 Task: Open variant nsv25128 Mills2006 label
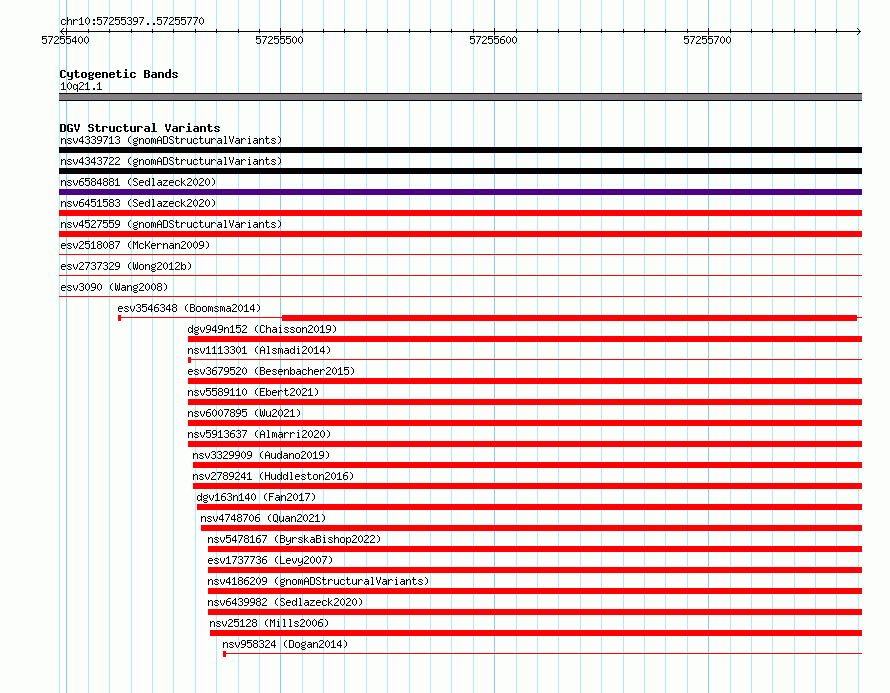(269, 623)
